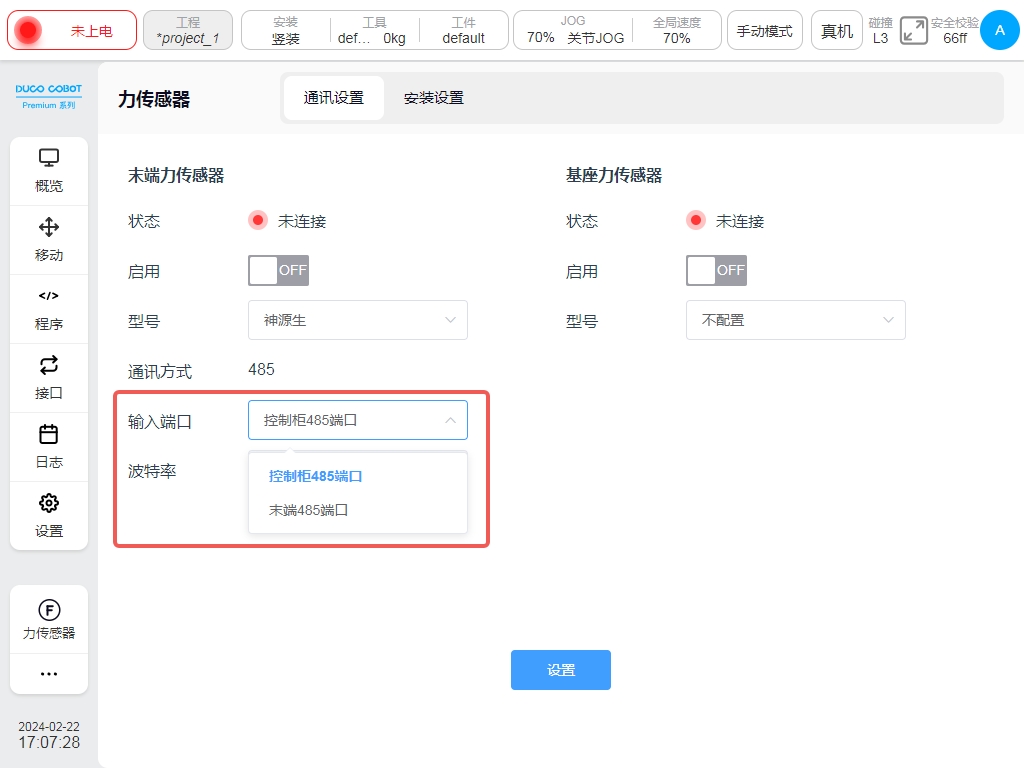Open the 概览 overview page icon
The height and width of the screenshot is (768, 1024).
point(49,159)
